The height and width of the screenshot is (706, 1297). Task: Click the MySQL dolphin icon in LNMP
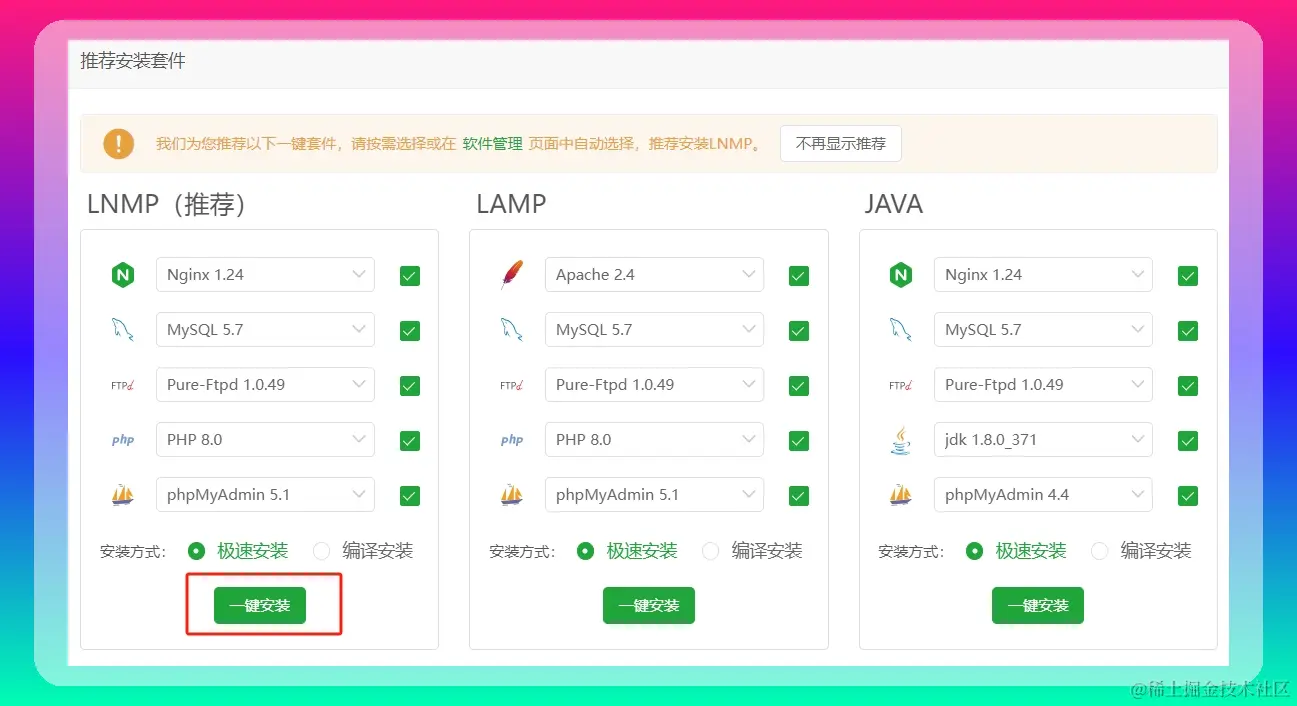[122, 329]
